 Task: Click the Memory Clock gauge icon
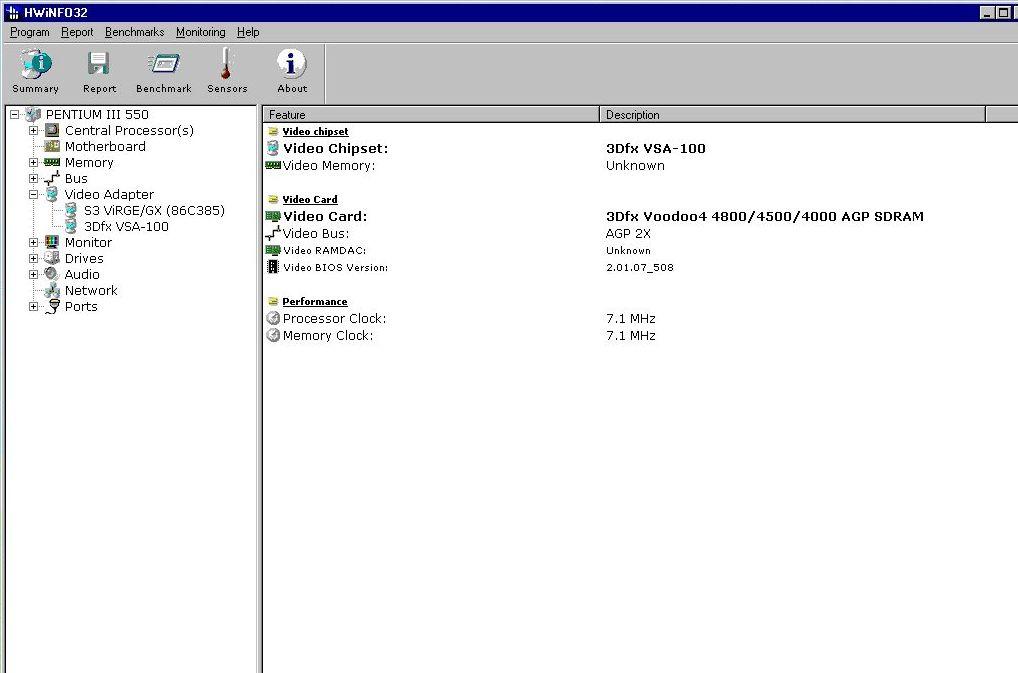pyautogui.click(x=273, y=336)
